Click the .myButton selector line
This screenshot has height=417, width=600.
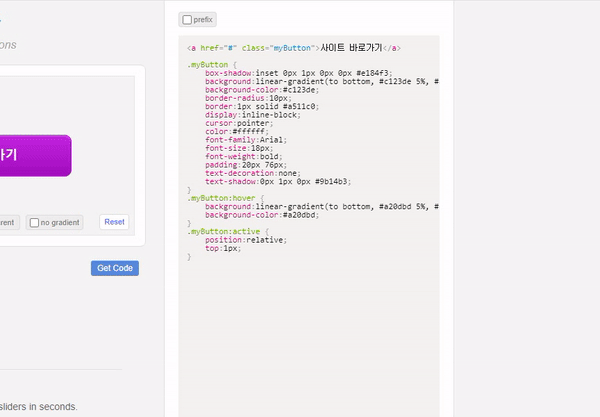click(212, 65)
